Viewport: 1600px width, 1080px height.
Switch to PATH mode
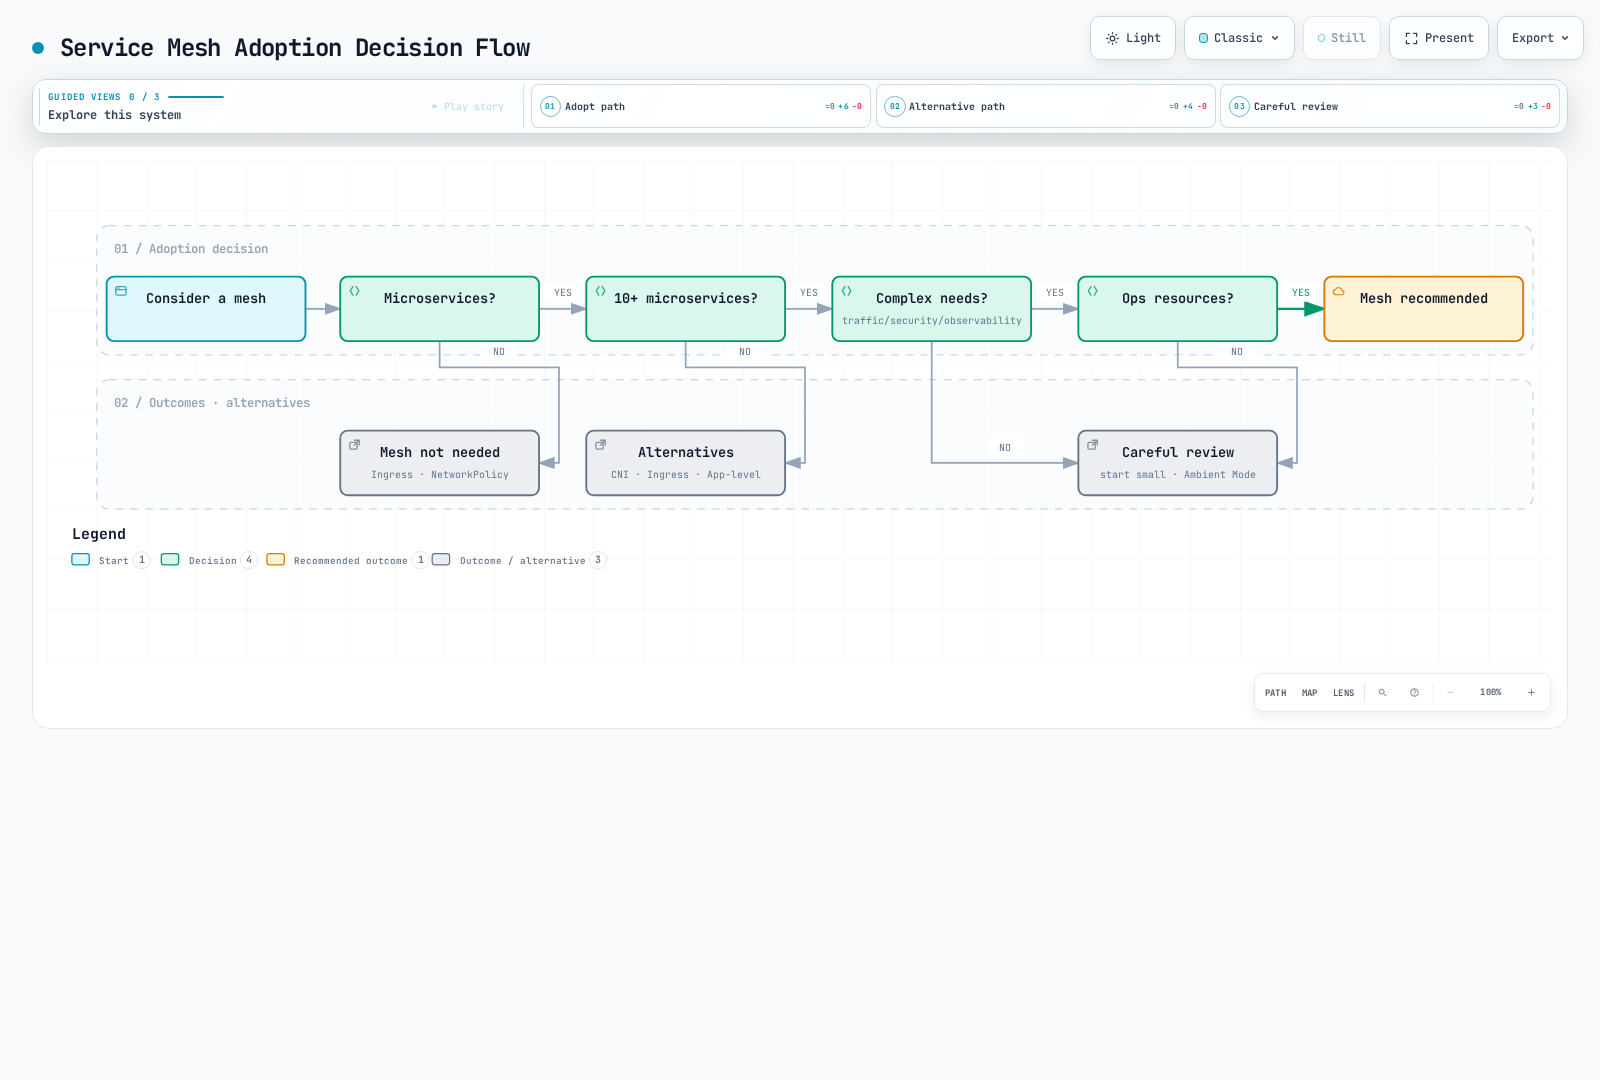(1276, 692)
